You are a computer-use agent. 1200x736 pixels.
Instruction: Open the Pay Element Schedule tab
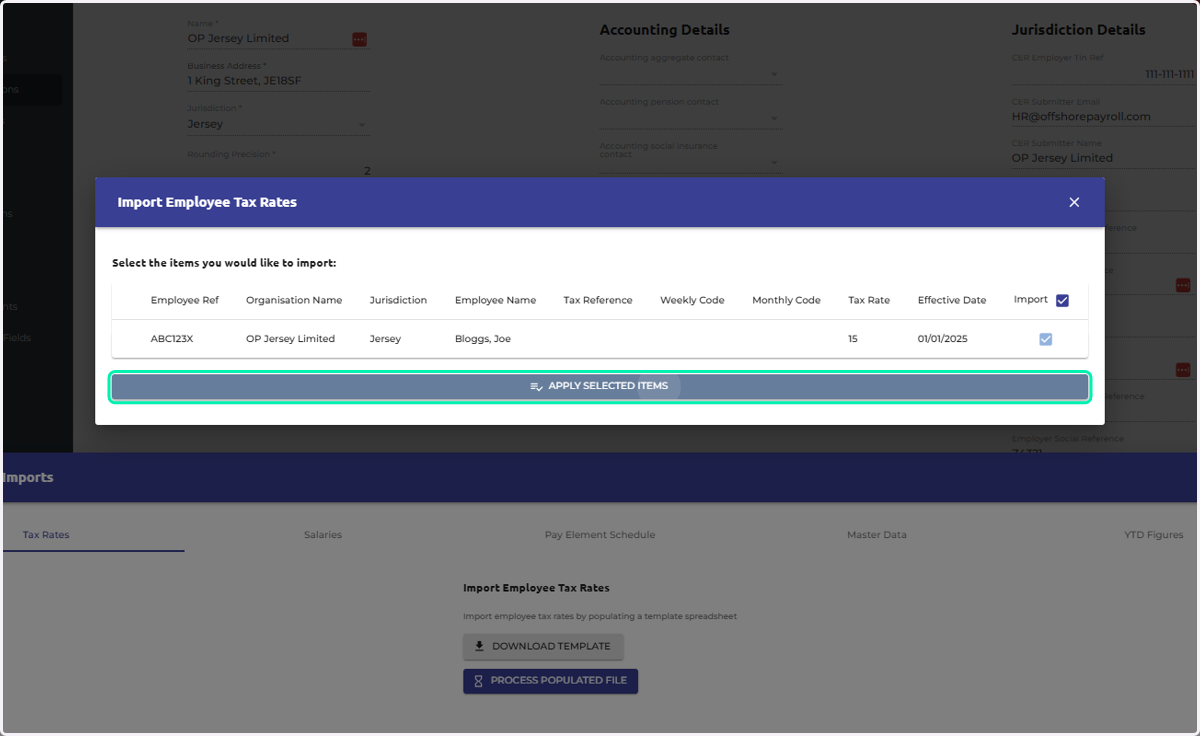click(600, 535)
